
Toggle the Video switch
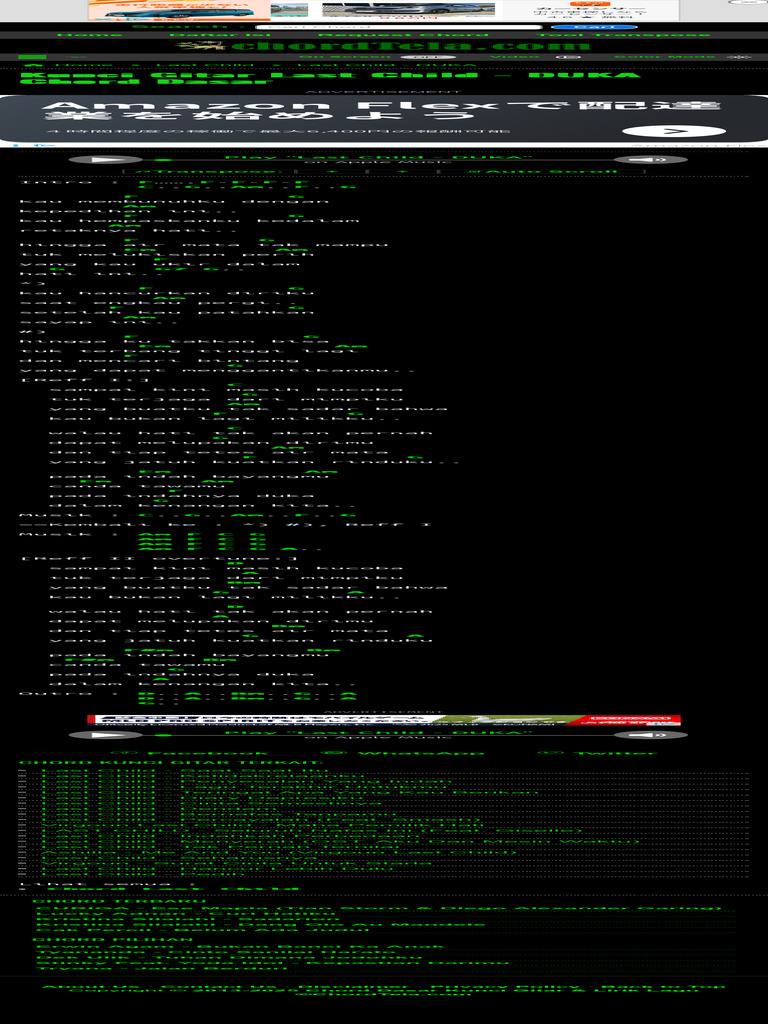point(568,57)
